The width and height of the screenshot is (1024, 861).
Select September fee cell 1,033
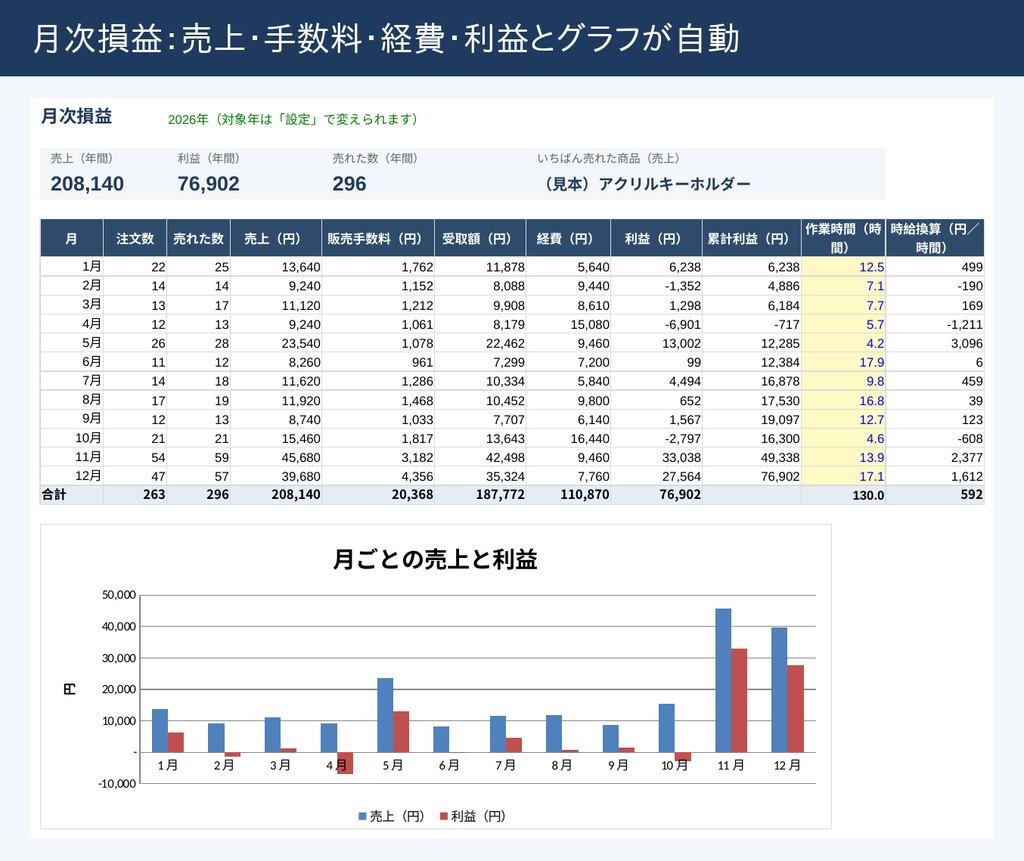378,419
